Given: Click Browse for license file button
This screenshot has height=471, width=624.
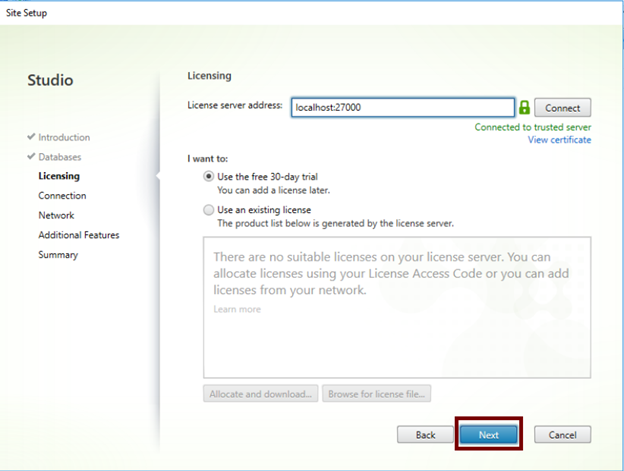Looking at the screenshot, I should pyautogui.click(x=376, y=394).
